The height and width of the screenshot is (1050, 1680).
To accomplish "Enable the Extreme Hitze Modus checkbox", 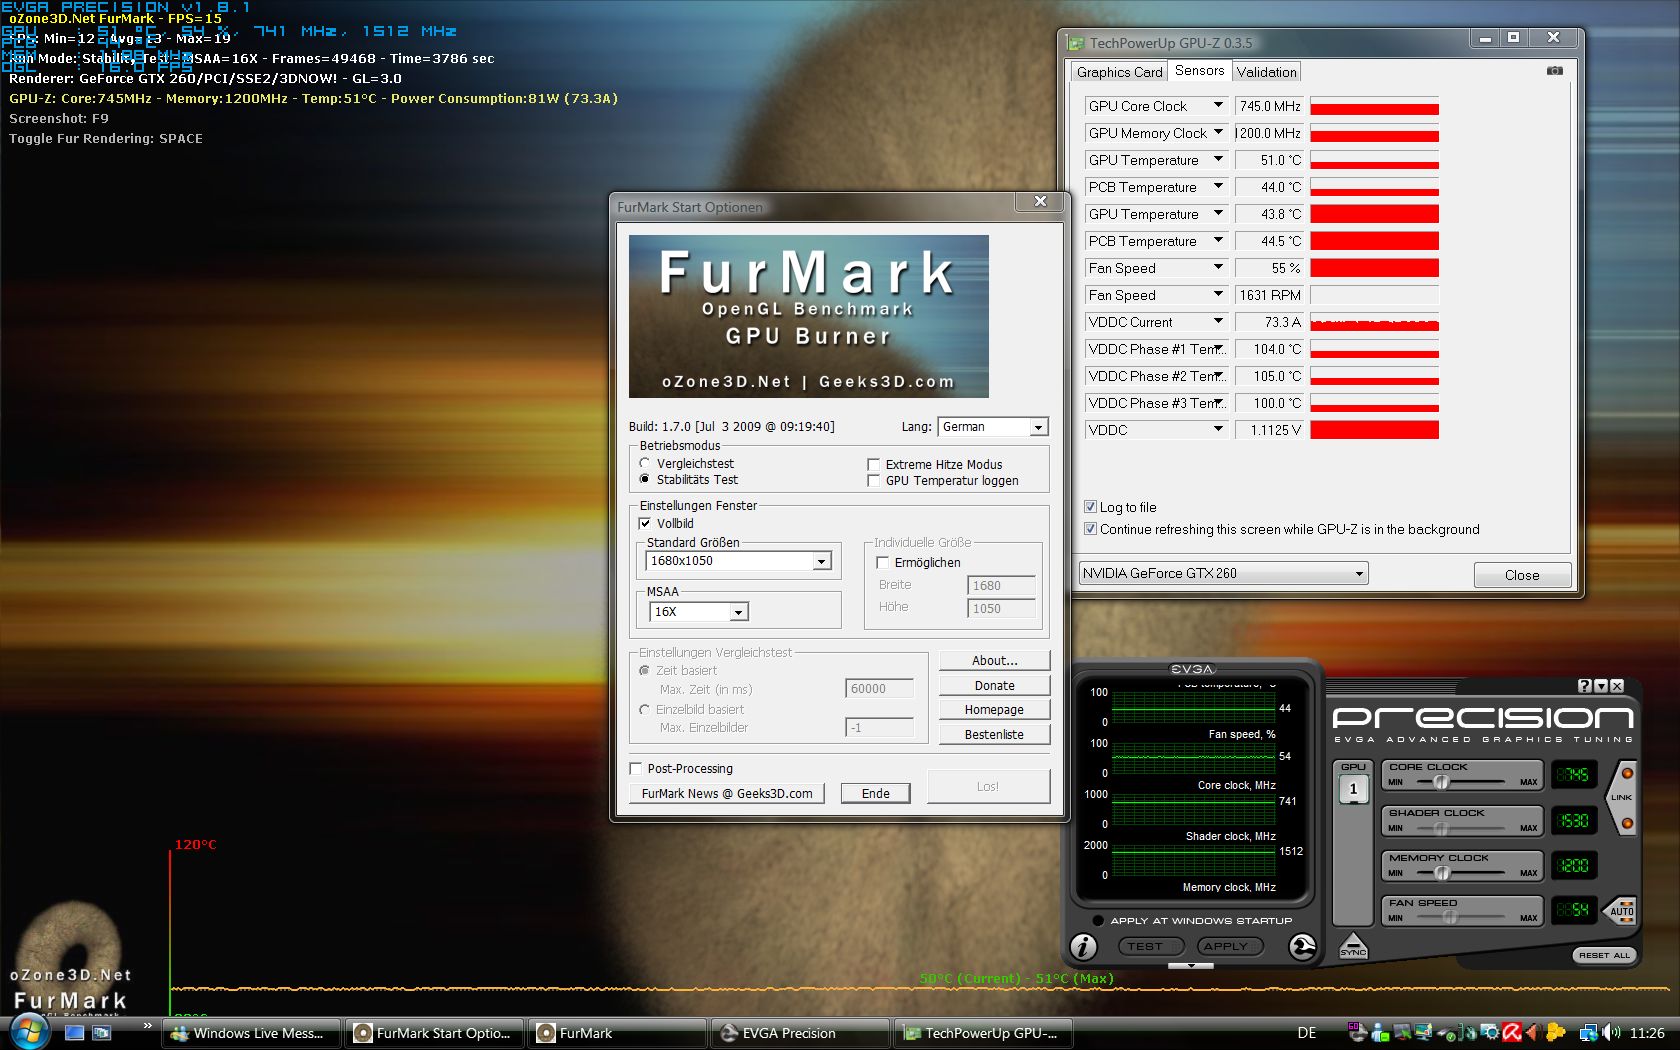I will click(x=873, y=464).
